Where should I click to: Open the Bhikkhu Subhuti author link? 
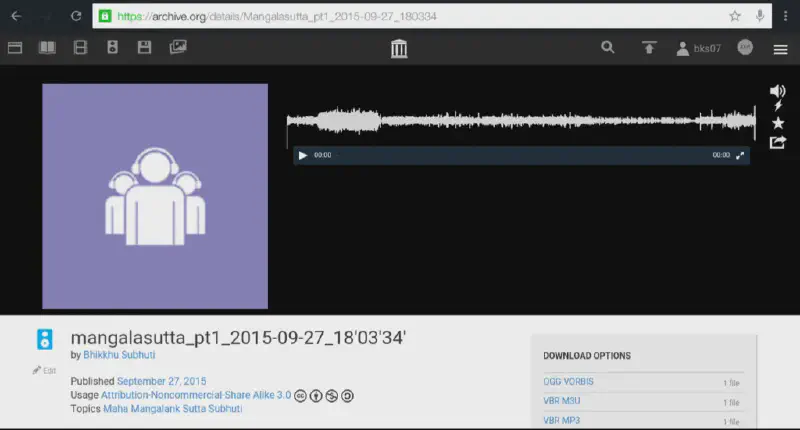click(x=119, y=355)
